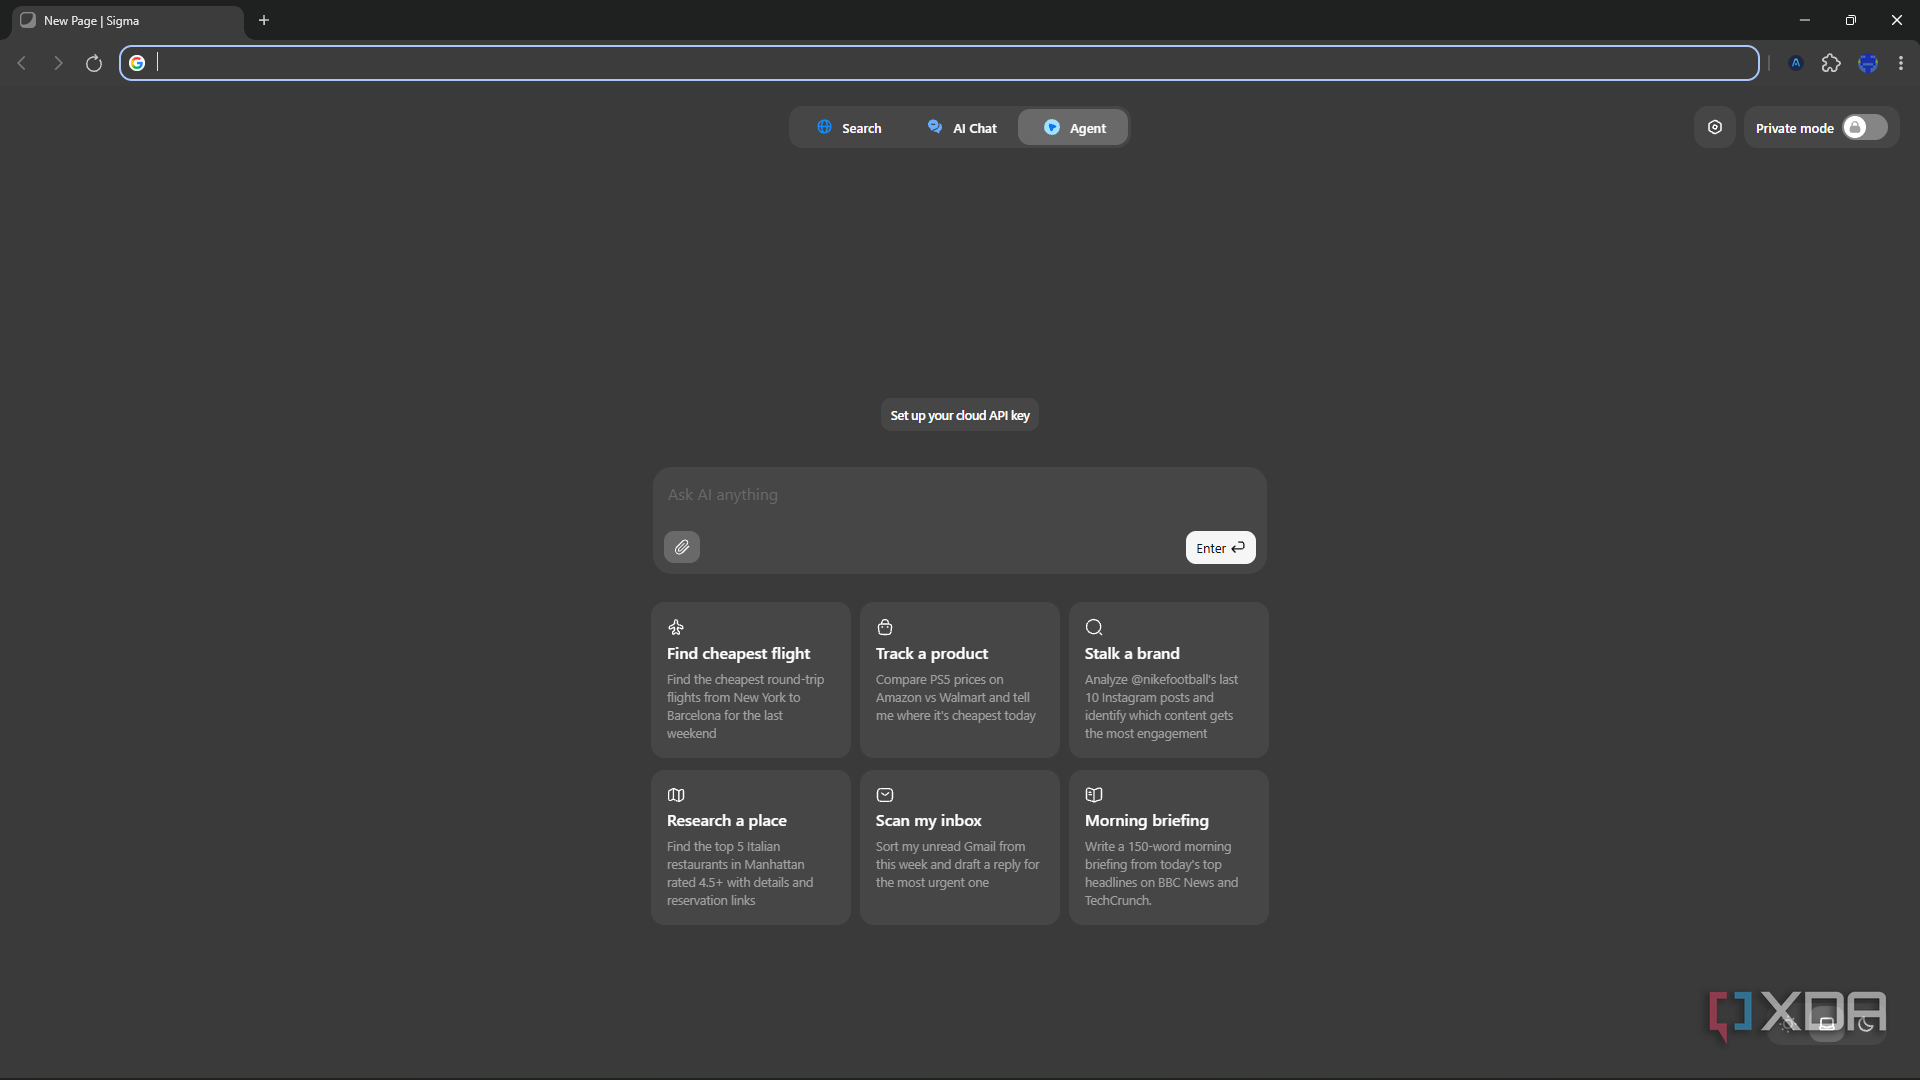Click the Google icon in address bar
1920x1080 pixels.
[x=137, y=63]
